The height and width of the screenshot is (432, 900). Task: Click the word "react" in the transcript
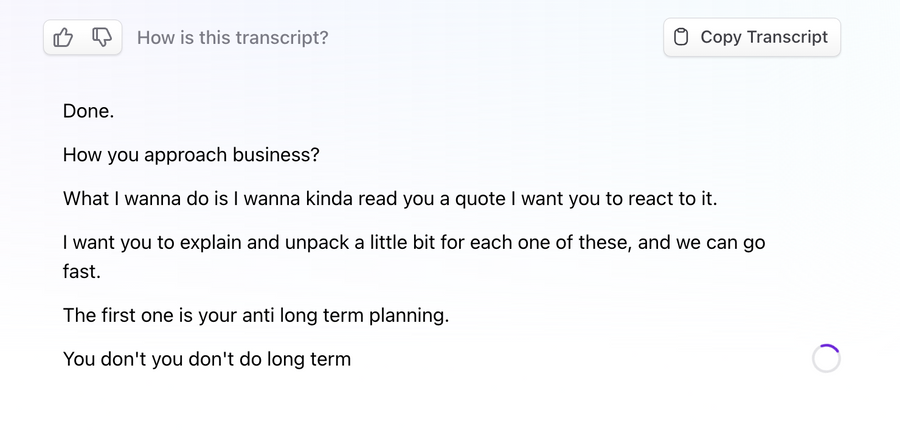click(650, 198)
